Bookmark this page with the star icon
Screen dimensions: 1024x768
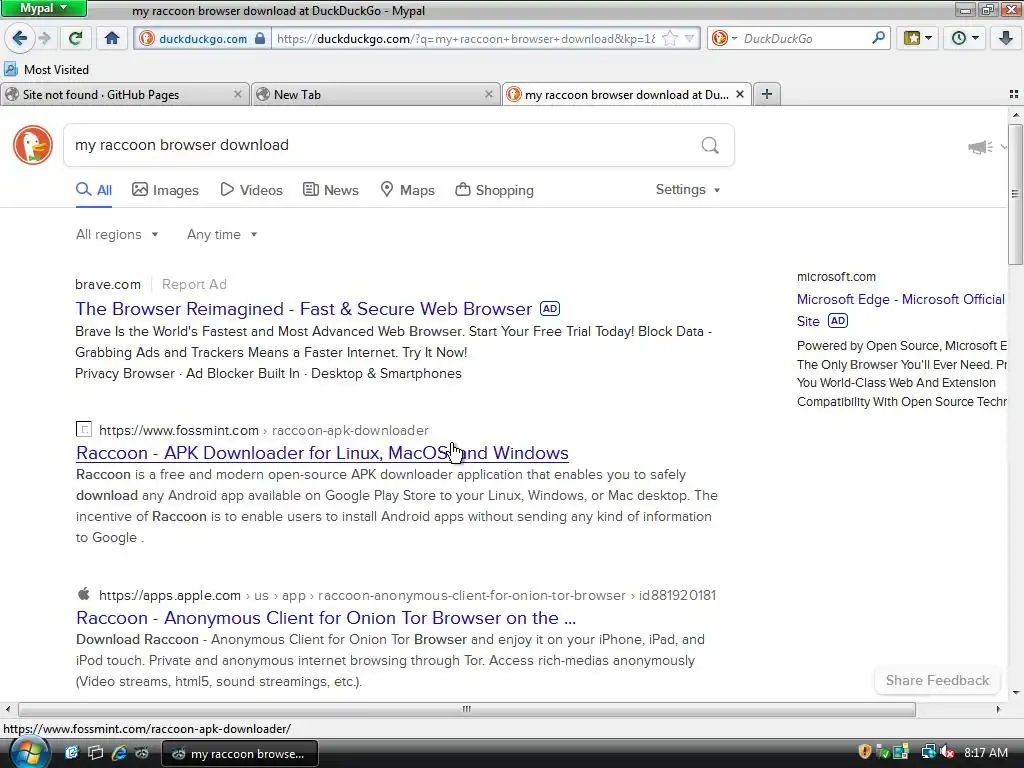click(x=670, y=39)
